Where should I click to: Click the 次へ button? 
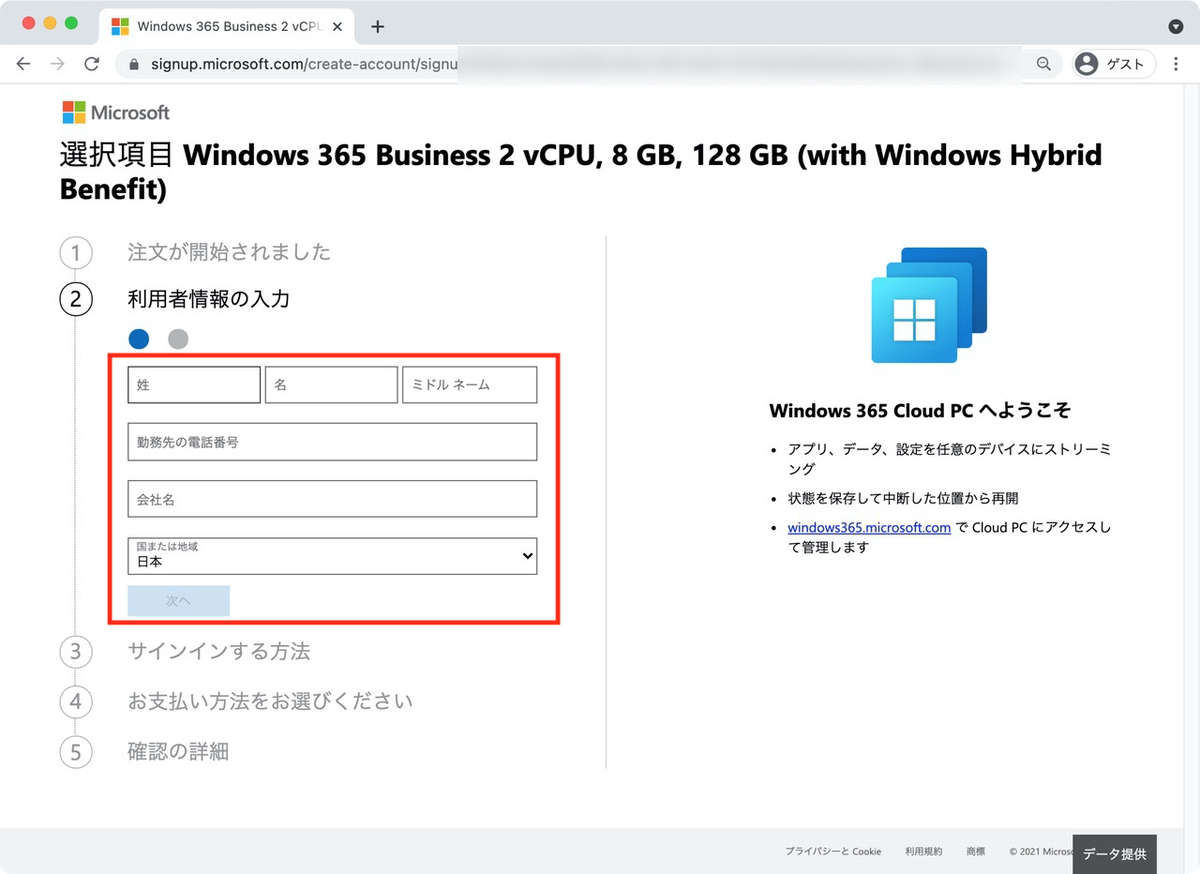[x=179, y=600]
